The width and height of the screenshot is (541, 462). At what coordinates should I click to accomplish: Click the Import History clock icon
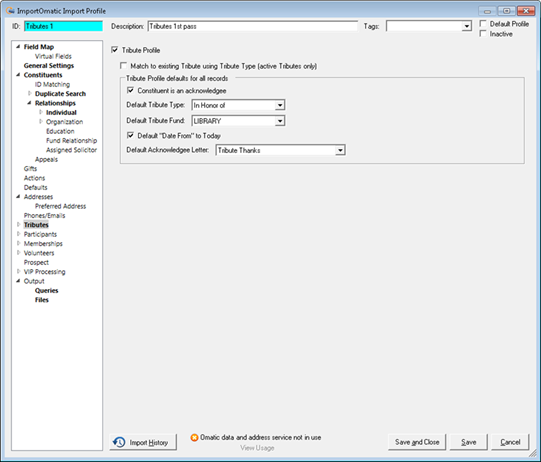click(119, 442)
